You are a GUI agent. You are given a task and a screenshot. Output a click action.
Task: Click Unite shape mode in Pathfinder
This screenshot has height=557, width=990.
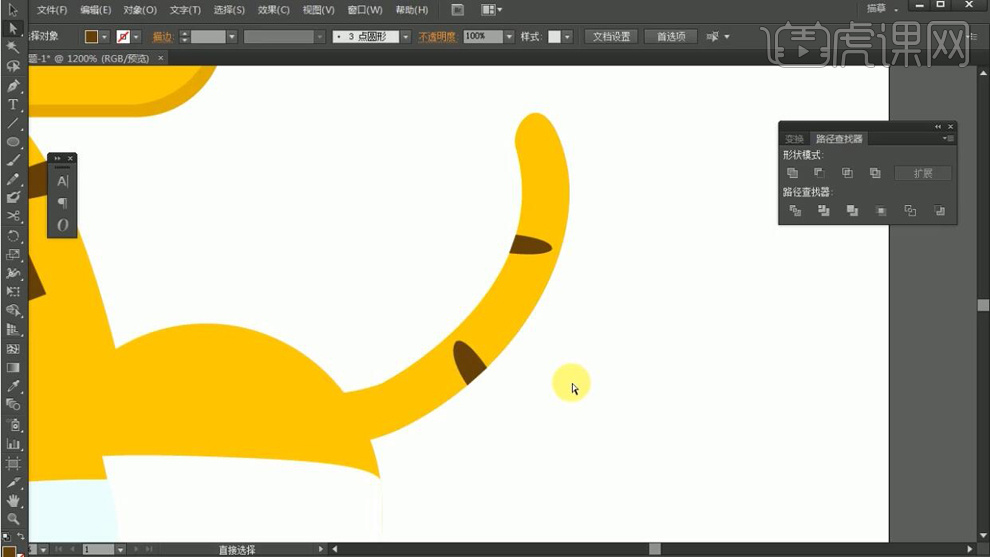792,172
